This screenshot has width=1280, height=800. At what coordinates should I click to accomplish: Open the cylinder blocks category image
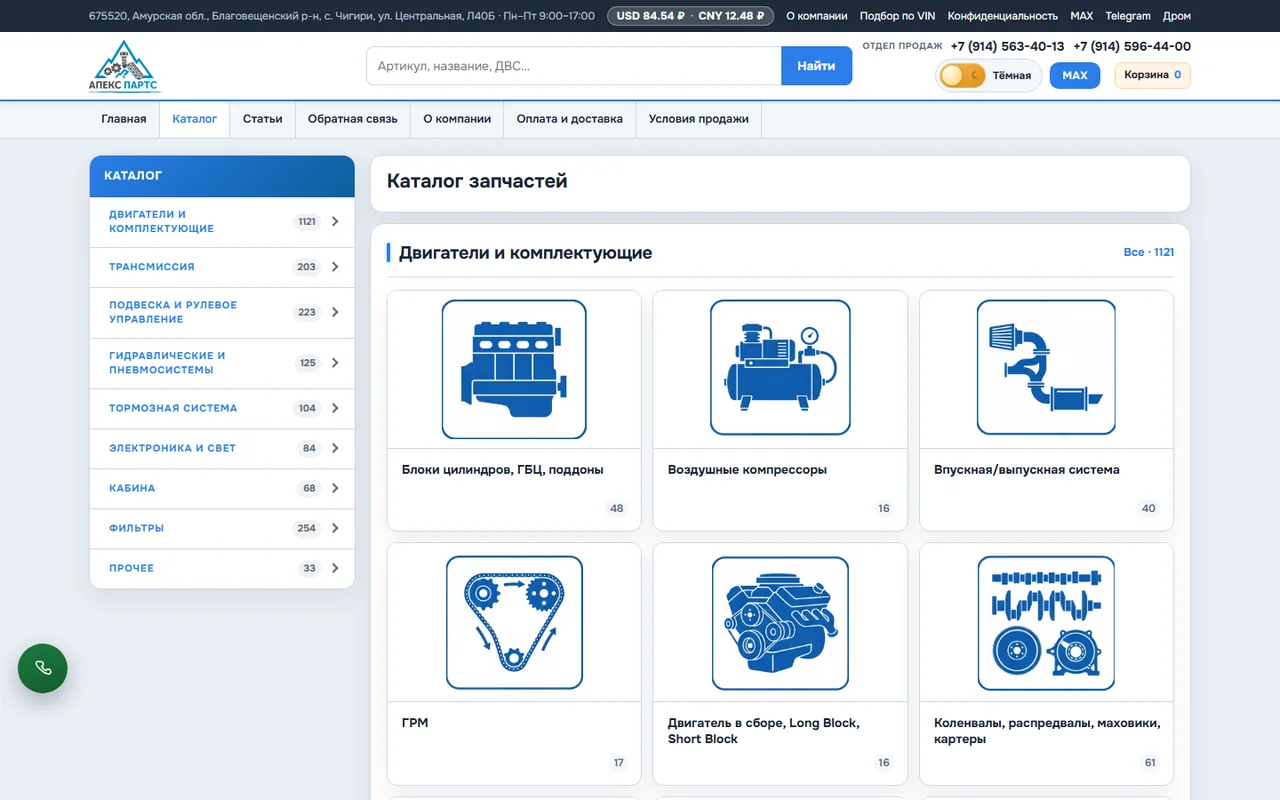(x=514, y=369)
